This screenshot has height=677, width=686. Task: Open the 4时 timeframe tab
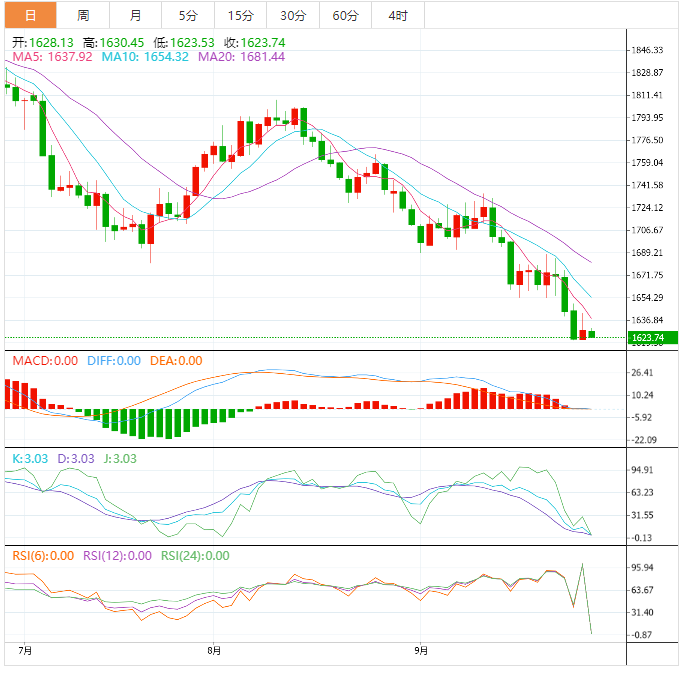tap(398, 15)
